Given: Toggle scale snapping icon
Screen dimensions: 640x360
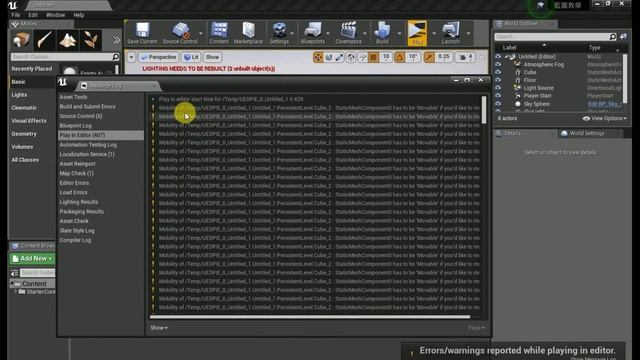Looking at the screenshot, I should click(x=429, y=57).
